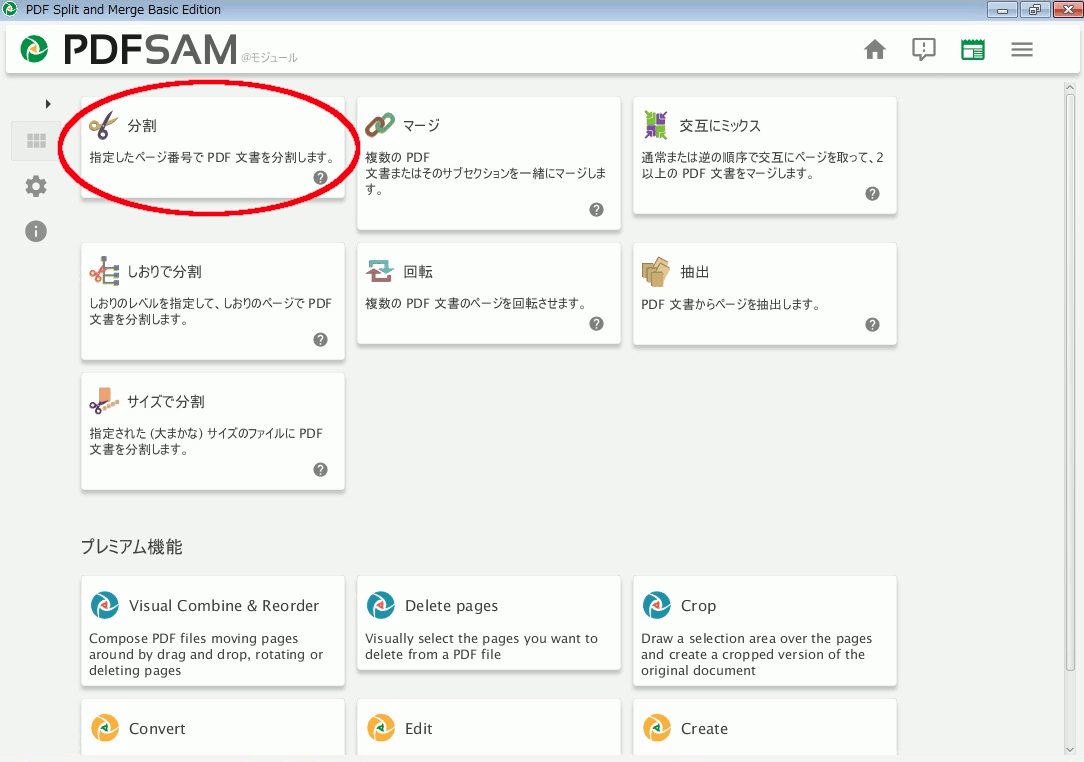Open the About info icon in sidebar
This screenshot has height=762, width=1084.
click(x=36, y=231)
